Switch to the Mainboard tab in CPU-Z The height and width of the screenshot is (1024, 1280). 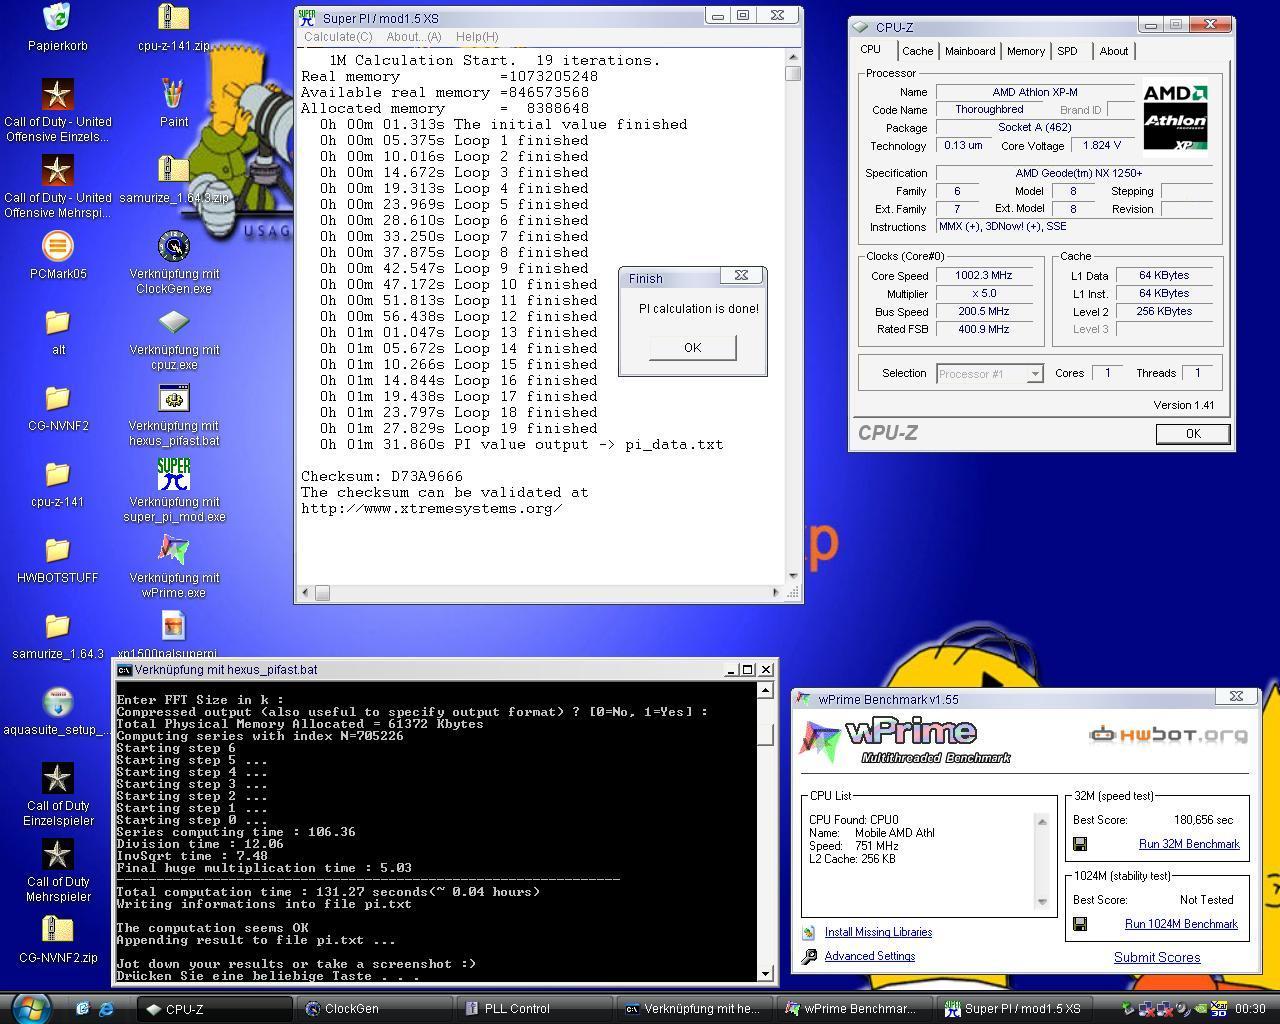pos(970,51)
